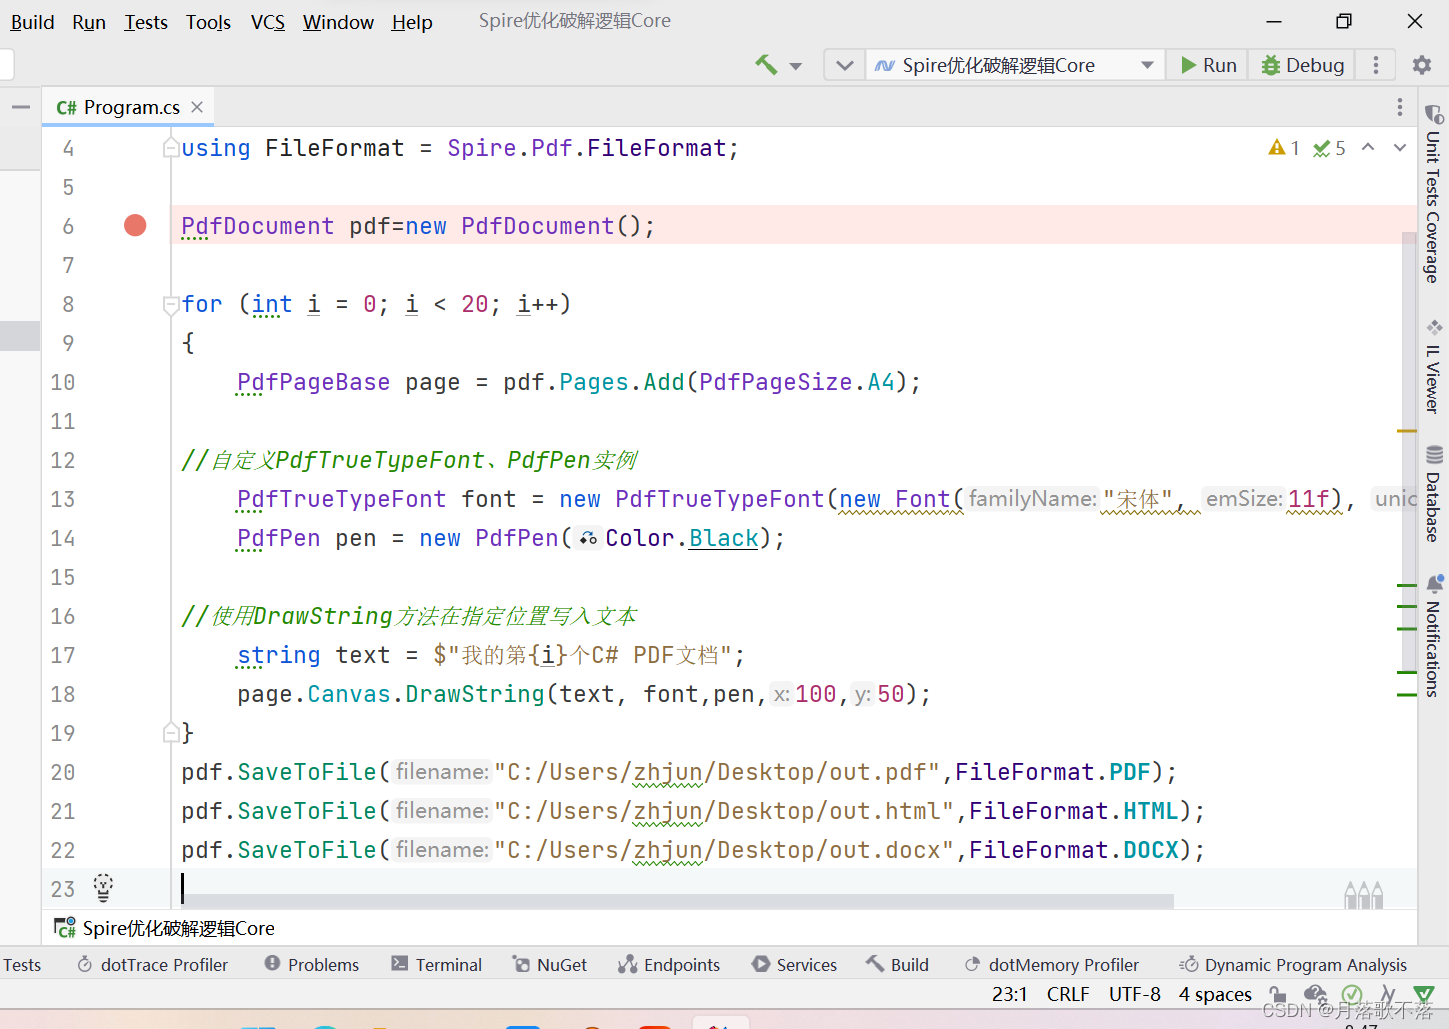The width and height of the screenshot is (1449, 1029).
Task: Open the IDE settings gear icon
Action: [1421, 64]
